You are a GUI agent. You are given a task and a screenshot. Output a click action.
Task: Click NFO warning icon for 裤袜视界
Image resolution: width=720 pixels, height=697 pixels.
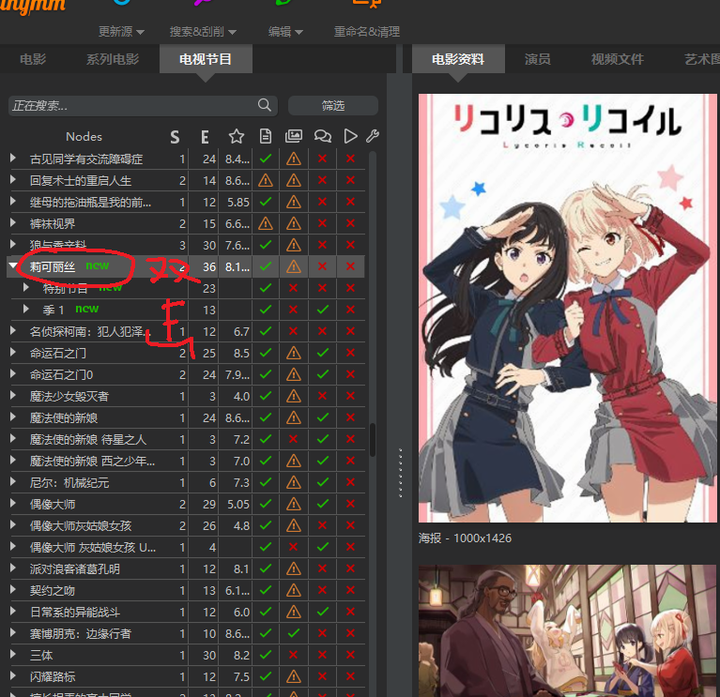coord(265,224)
